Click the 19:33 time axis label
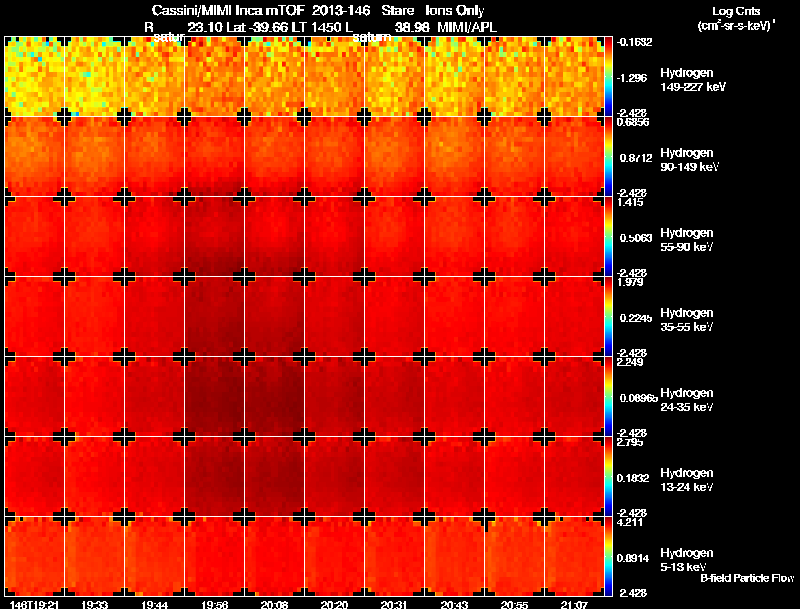This screenshot has height=609, width=800. pyautogui.click(x=94, y=604)
